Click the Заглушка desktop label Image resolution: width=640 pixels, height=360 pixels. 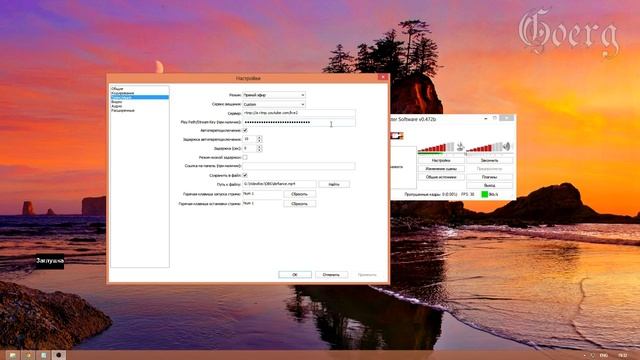click(x=50, y=260)
